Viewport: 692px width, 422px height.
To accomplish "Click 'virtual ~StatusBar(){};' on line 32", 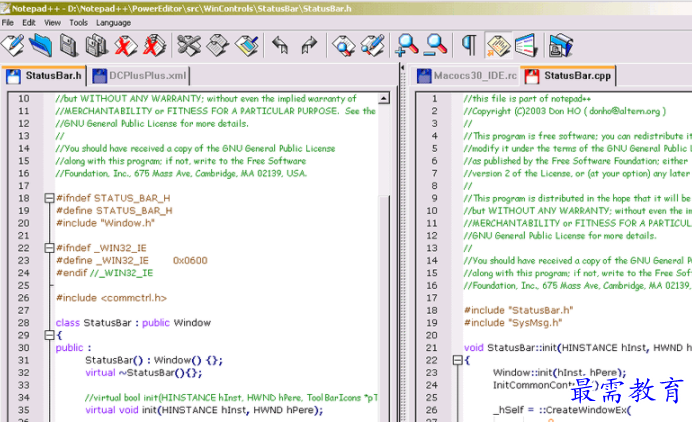I will click(144, 373).
